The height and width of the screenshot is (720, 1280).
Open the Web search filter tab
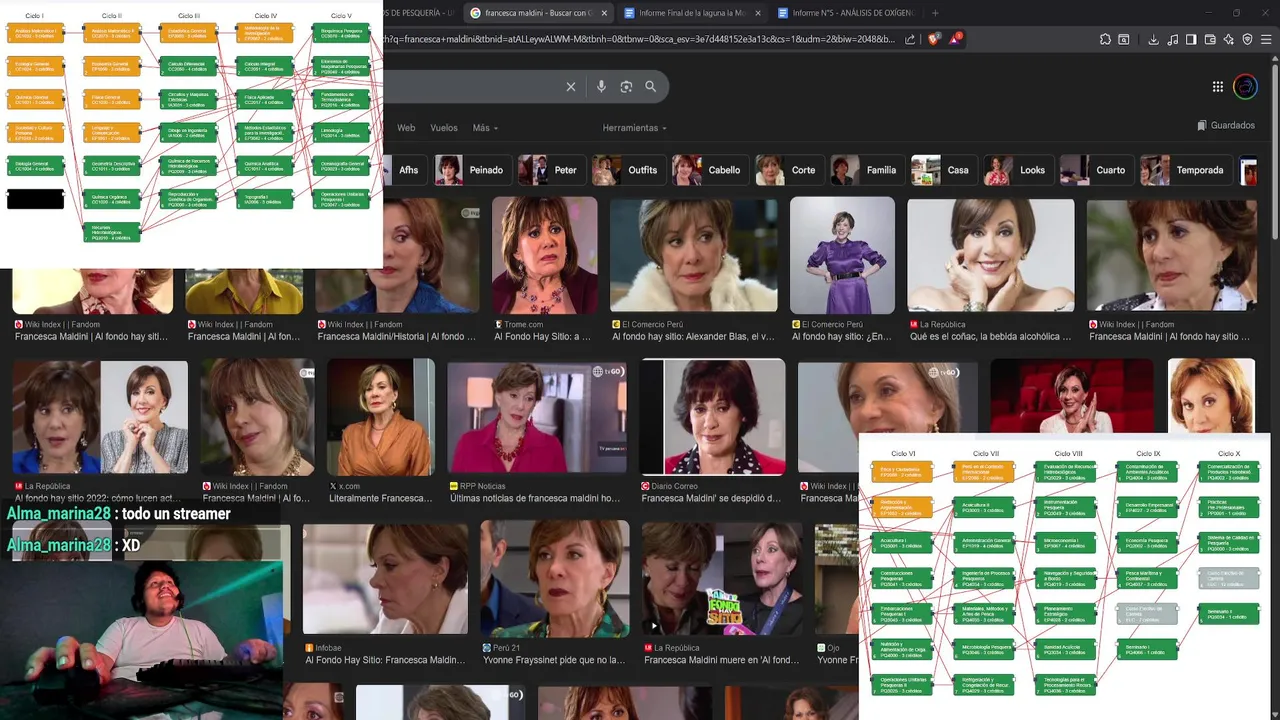406,128
